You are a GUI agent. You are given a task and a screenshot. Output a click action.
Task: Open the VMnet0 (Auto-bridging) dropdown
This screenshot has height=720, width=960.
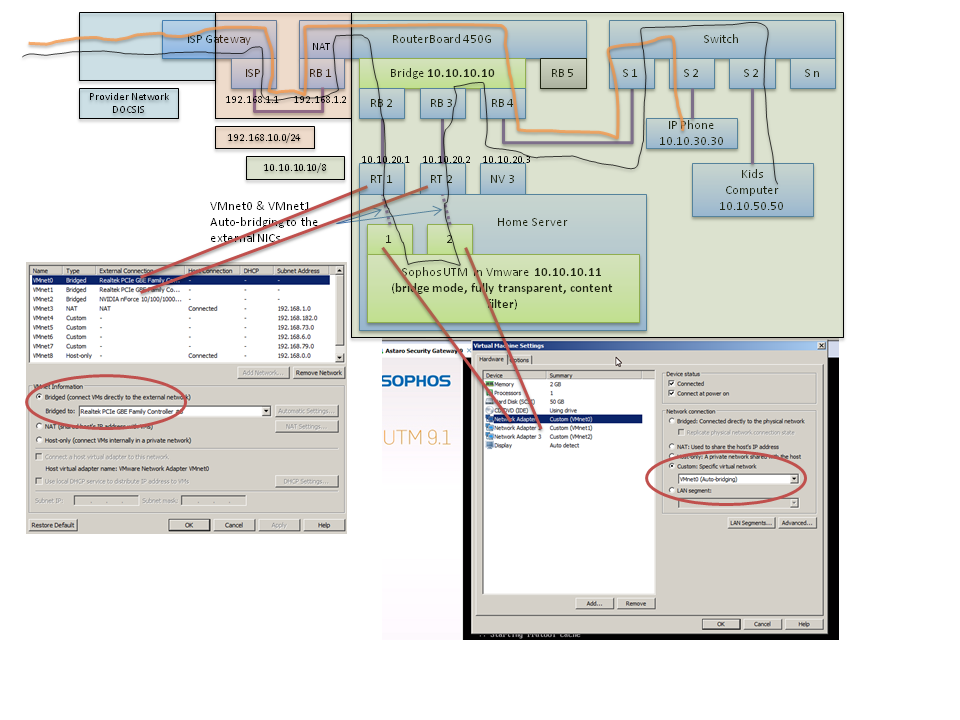(794, 479)
